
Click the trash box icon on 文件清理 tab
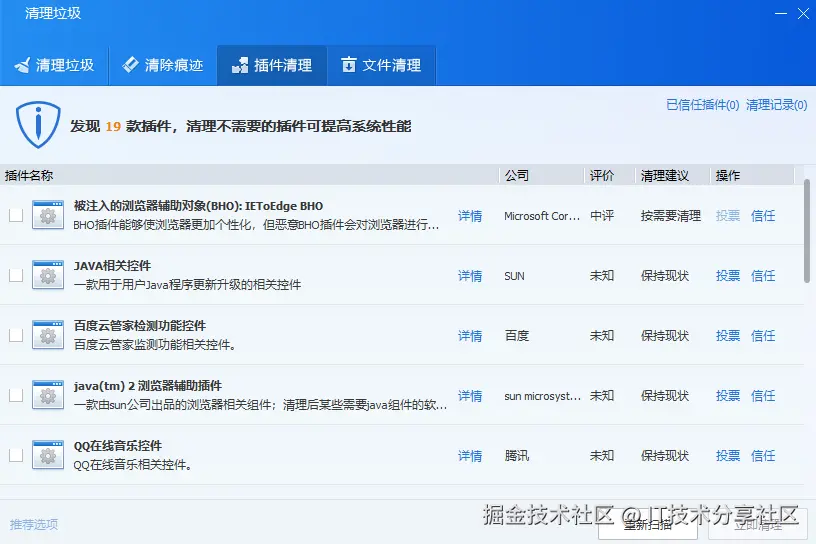pyautogui.click(x=348, y=65)
